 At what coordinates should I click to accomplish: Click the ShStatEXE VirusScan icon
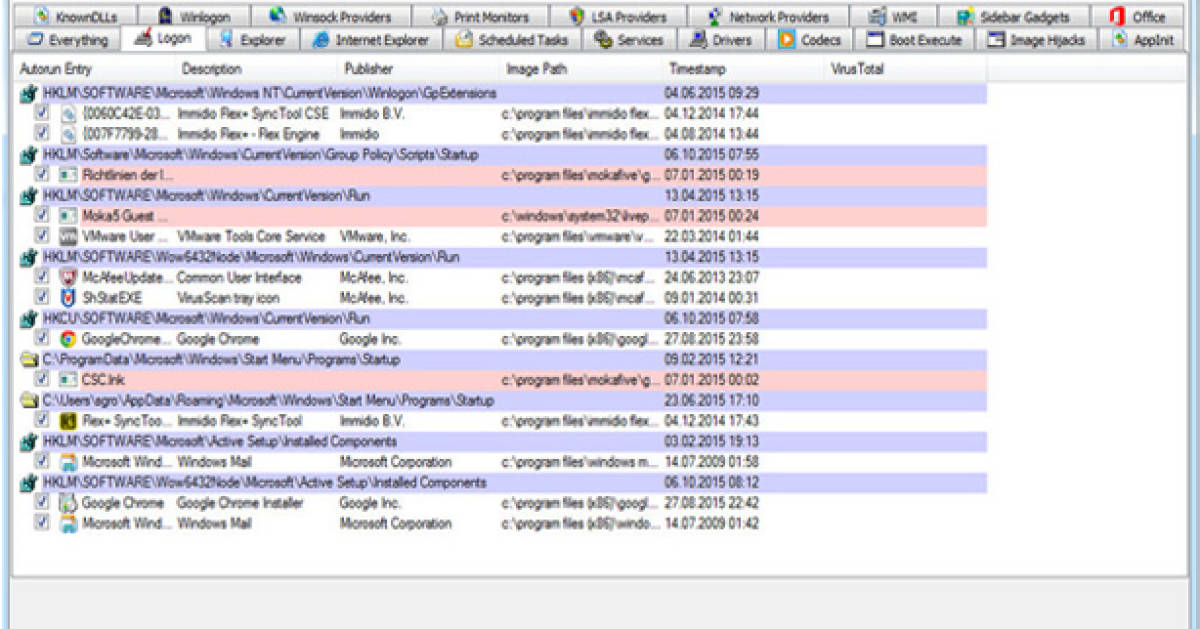[68, 298]
